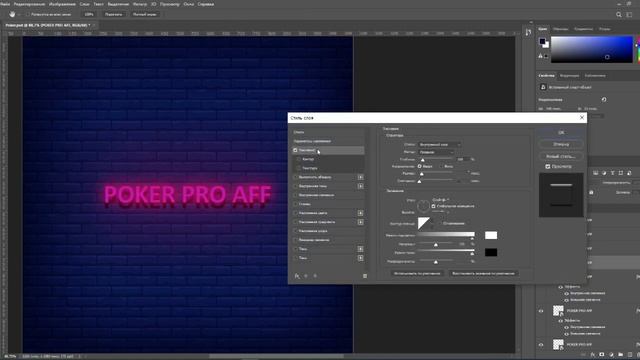Enable the Выполнить обводку checkbox
640x360 pixels.
(295, 177)
